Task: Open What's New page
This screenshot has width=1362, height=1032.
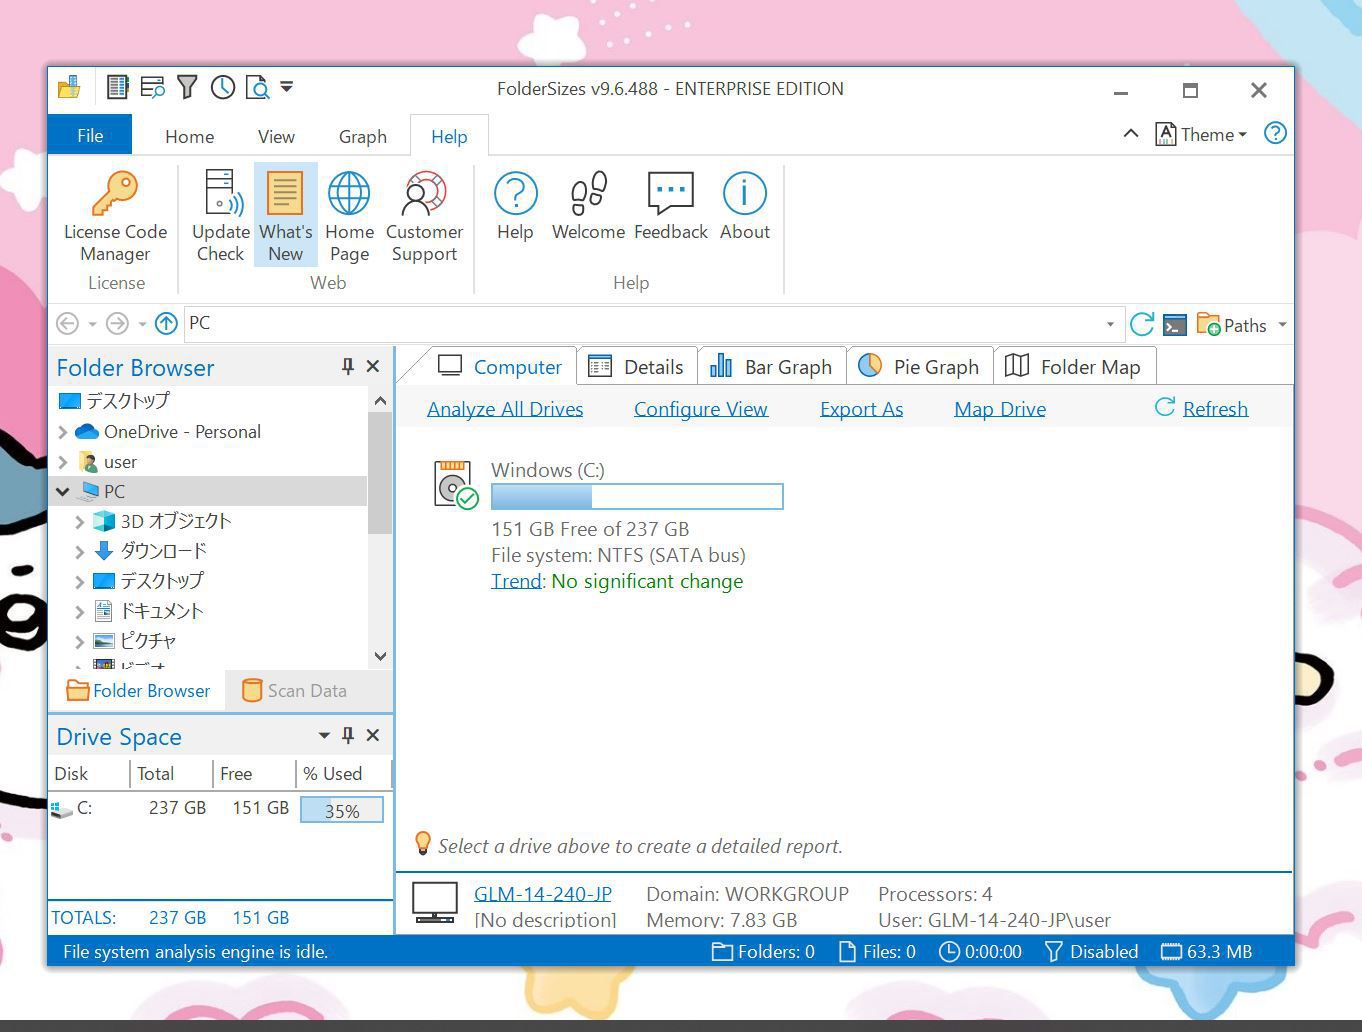Action: pos(285,216)
